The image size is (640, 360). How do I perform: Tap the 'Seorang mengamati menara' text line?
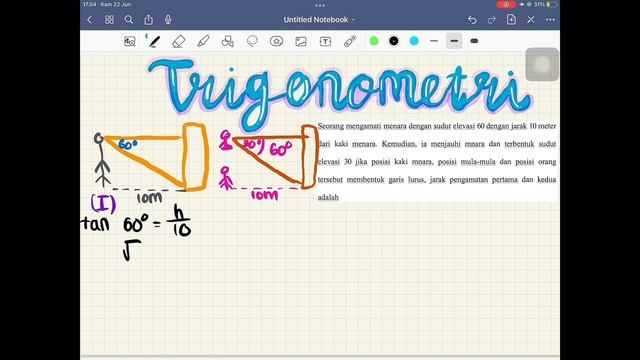coord(437,126)
